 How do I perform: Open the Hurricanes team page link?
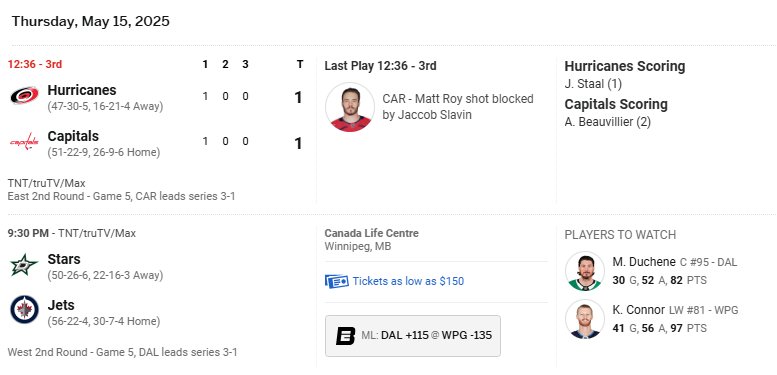(x=82, y=90)
